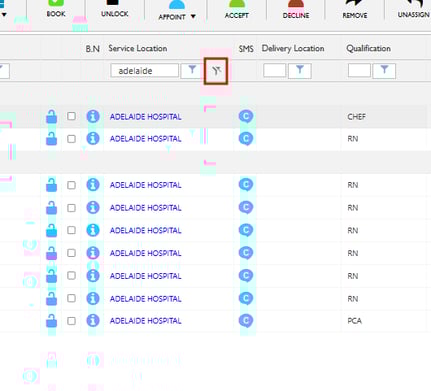431x391 pixels.
Task: Open info icon in RN row below CHEF
Action: (x=93, y=139)
